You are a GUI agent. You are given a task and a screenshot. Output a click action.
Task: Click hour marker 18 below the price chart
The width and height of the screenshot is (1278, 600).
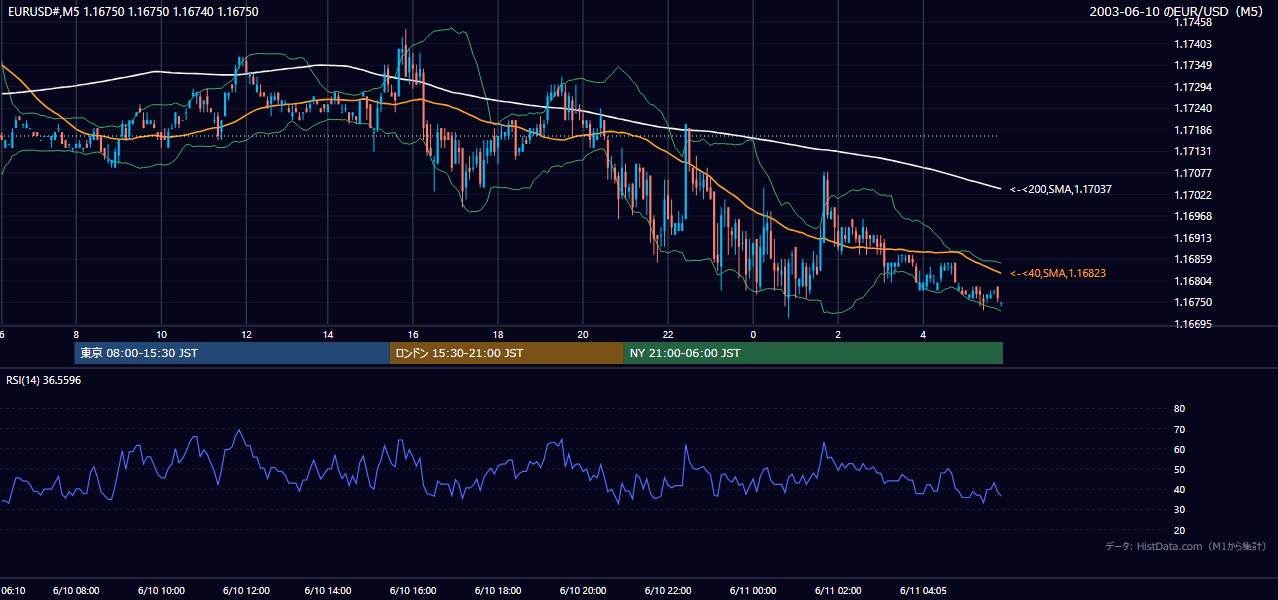tap(498, 334)
